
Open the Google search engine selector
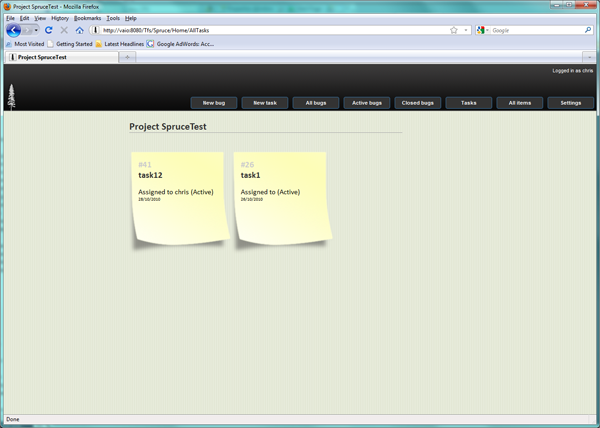pos(483,30)
